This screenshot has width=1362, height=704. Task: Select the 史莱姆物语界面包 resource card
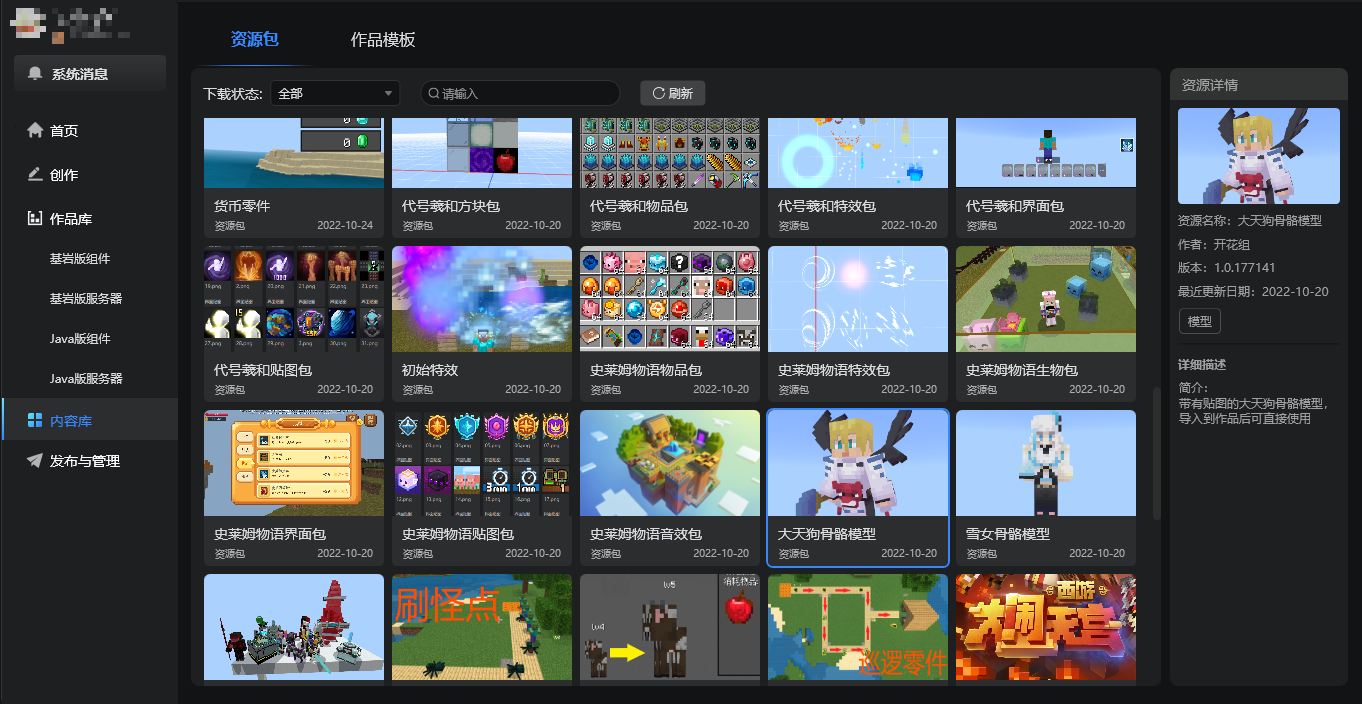[x=294, y=488]
